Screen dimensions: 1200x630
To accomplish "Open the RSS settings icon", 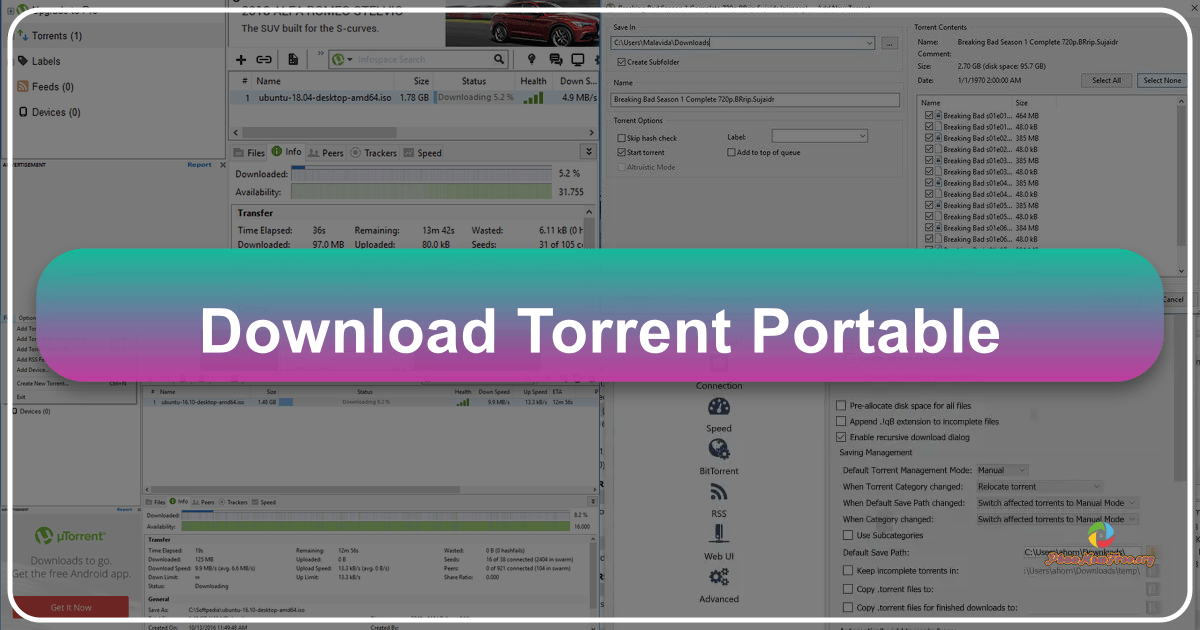I will point(718,492).
